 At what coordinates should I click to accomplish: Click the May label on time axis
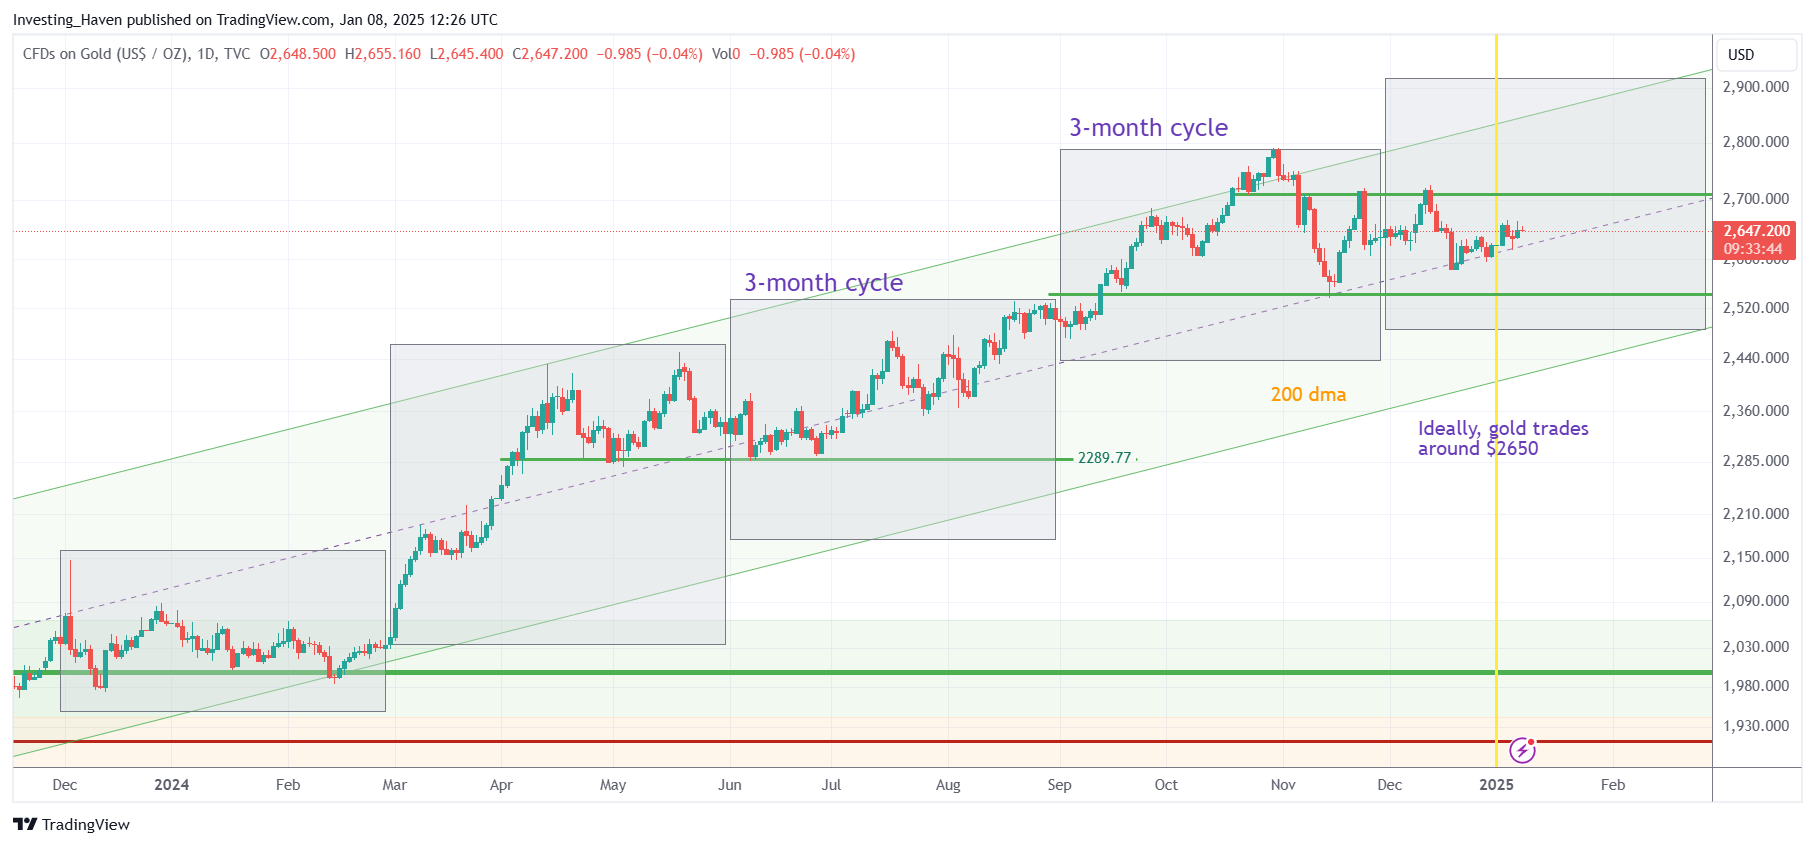pos(613,785)
